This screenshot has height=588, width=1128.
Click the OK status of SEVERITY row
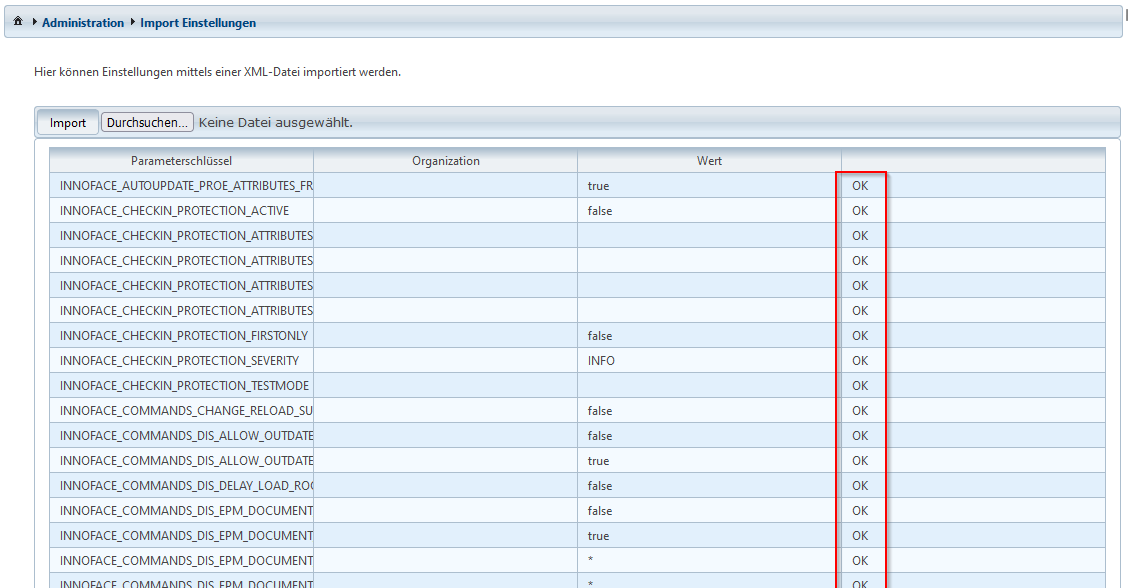[x=860, y=361]
